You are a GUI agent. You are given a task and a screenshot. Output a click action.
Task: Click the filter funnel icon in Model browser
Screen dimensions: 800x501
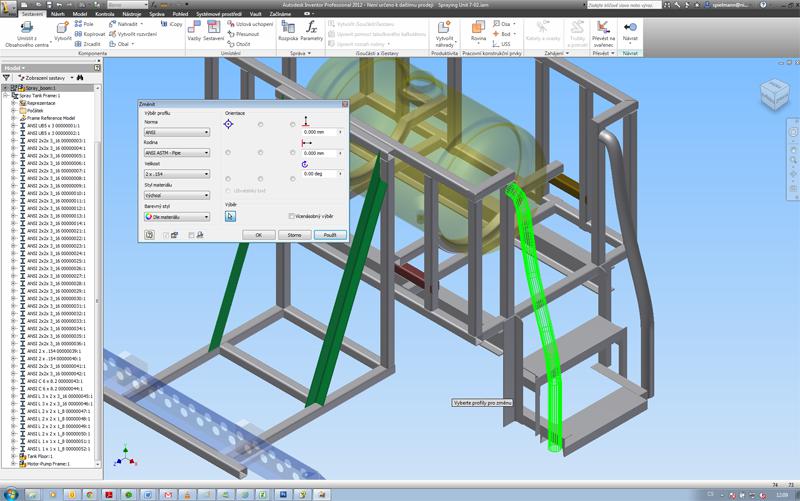pos(7,77)
